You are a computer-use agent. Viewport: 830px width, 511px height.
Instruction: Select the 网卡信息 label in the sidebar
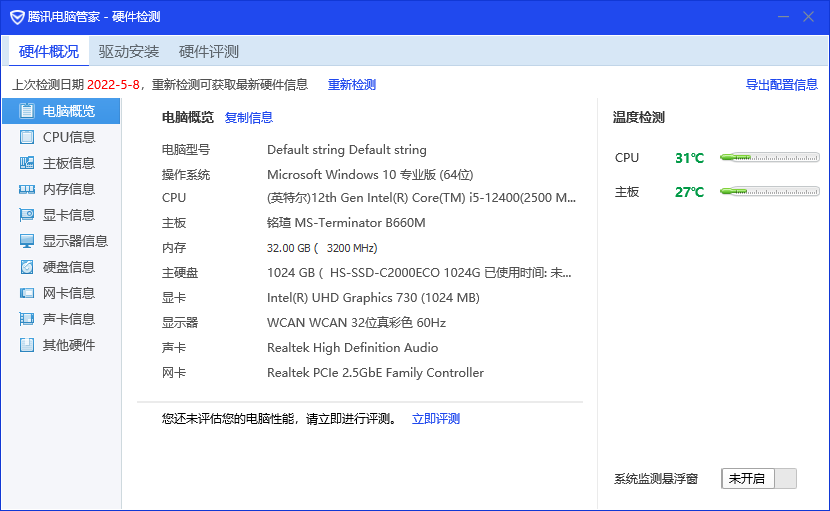[x=69, y=293]
